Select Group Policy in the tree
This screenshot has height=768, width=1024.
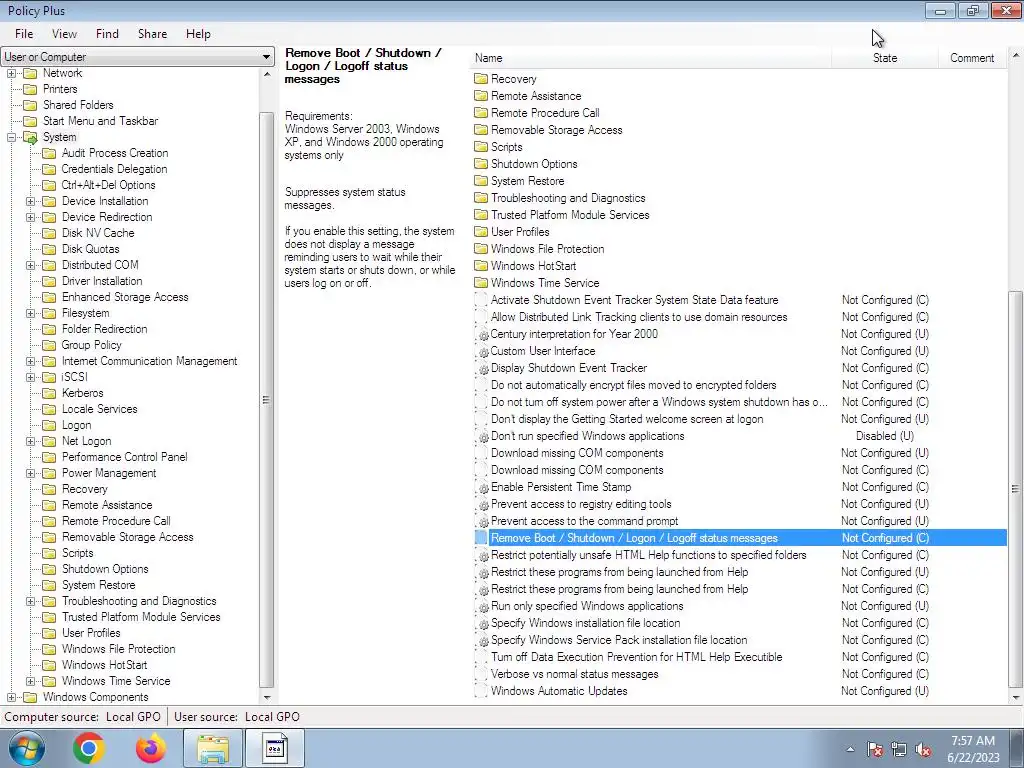91,345
